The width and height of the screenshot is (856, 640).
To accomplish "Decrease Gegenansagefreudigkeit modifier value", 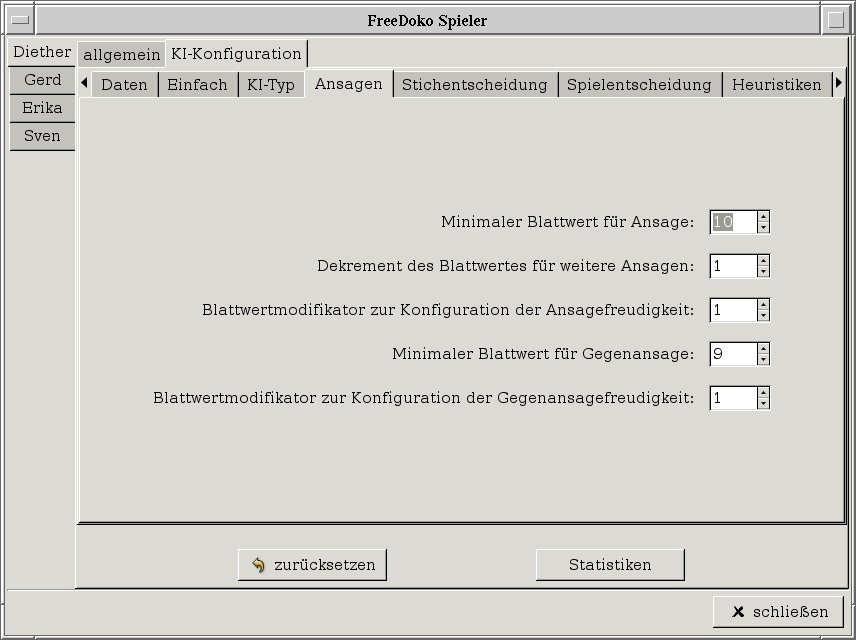I will [x=764, y=403].
